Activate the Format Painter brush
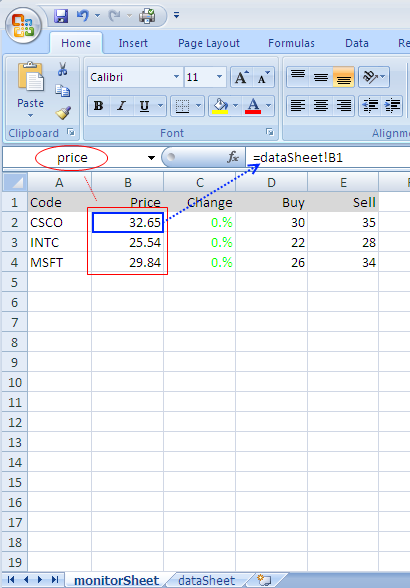This screenshot has width=410, height=588. coord(63,112)
